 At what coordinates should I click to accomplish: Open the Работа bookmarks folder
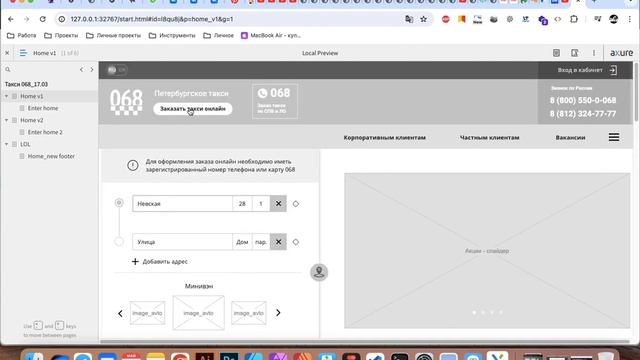coord(22,36)
